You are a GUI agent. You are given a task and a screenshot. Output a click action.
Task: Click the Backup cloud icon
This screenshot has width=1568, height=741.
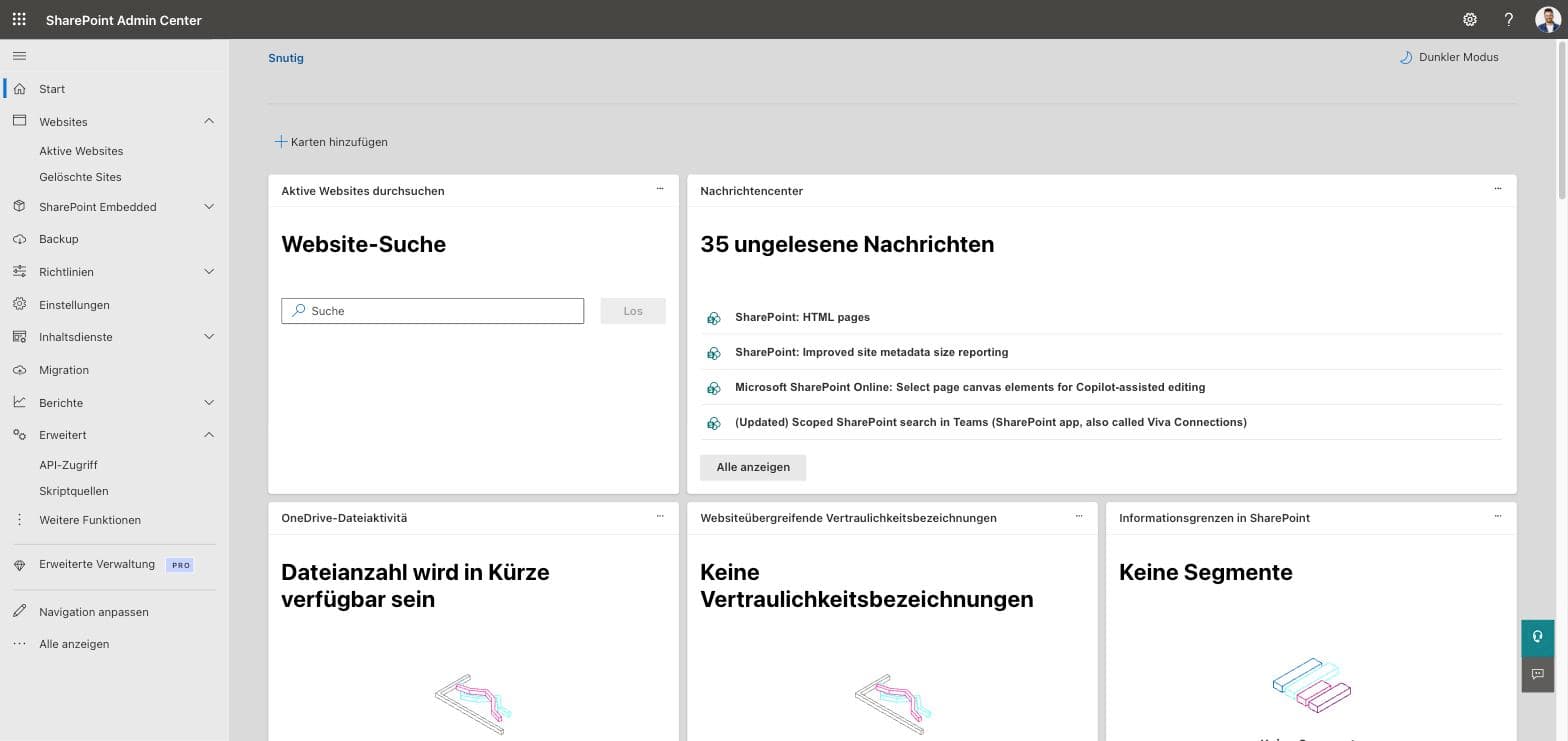[x=19, y=239]
